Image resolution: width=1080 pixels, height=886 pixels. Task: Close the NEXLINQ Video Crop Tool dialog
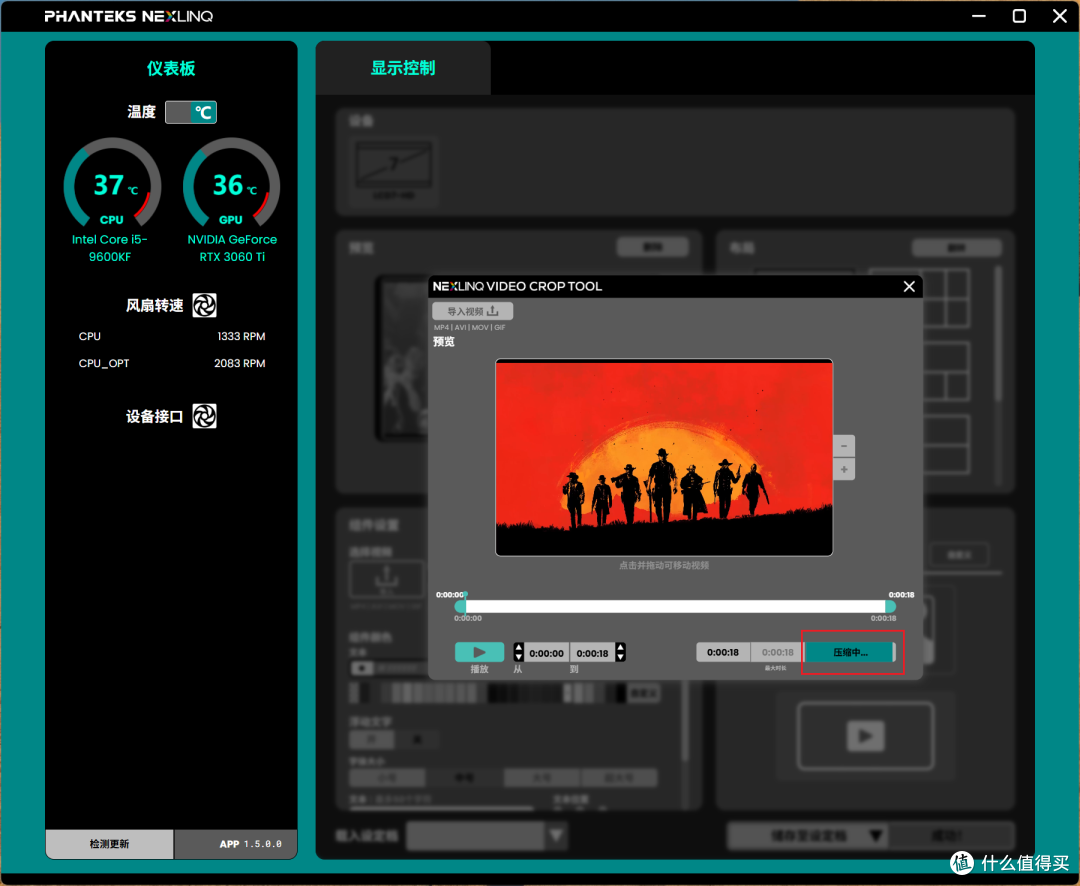click(x=909, y=286)
